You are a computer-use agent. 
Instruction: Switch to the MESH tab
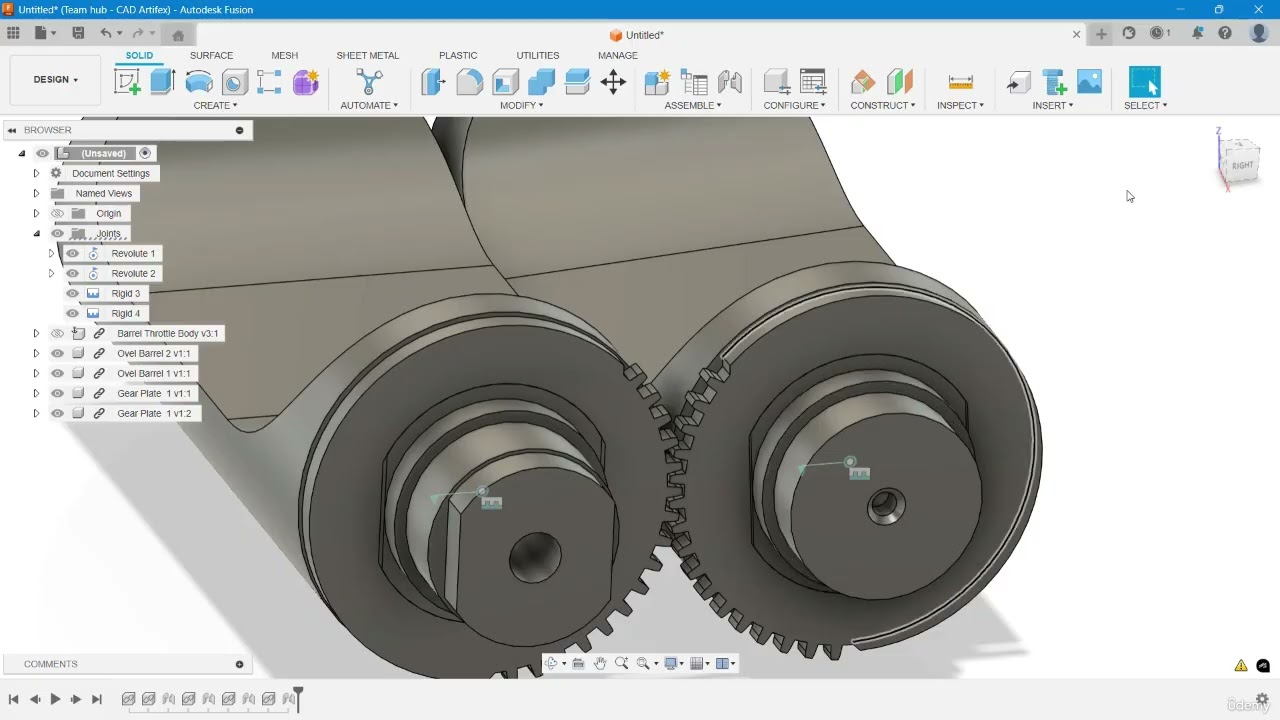(284, 55)
